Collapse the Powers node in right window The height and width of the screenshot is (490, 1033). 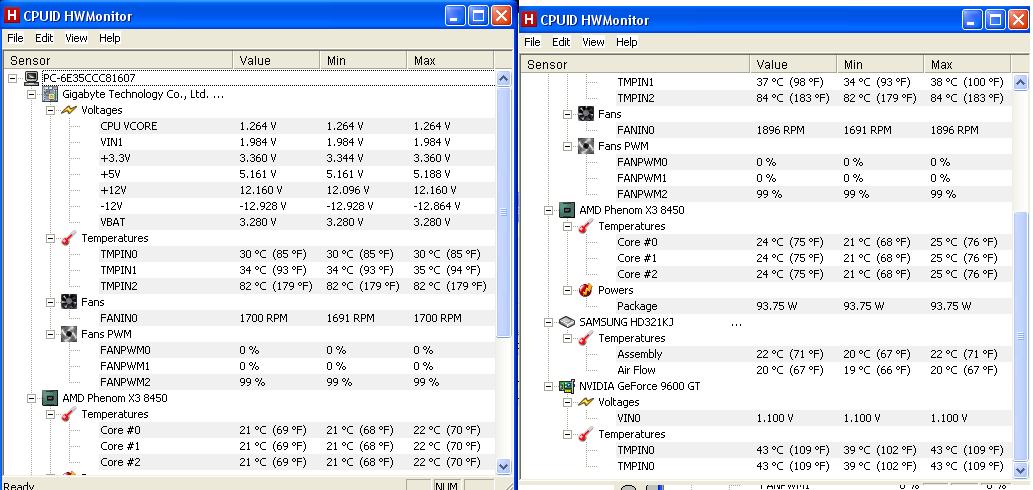pos(568,290)
